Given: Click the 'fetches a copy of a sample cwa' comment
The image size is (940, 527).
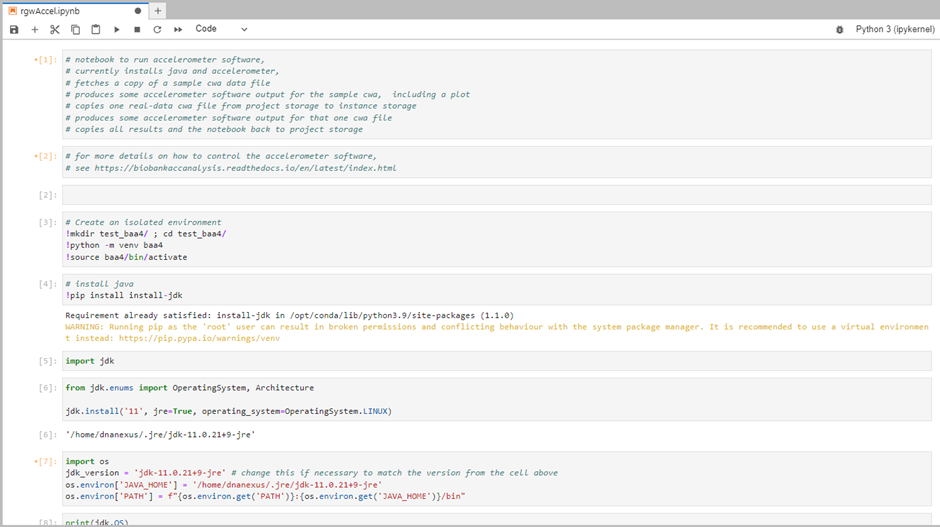Looking at the screenshot, I should [168, 83].
